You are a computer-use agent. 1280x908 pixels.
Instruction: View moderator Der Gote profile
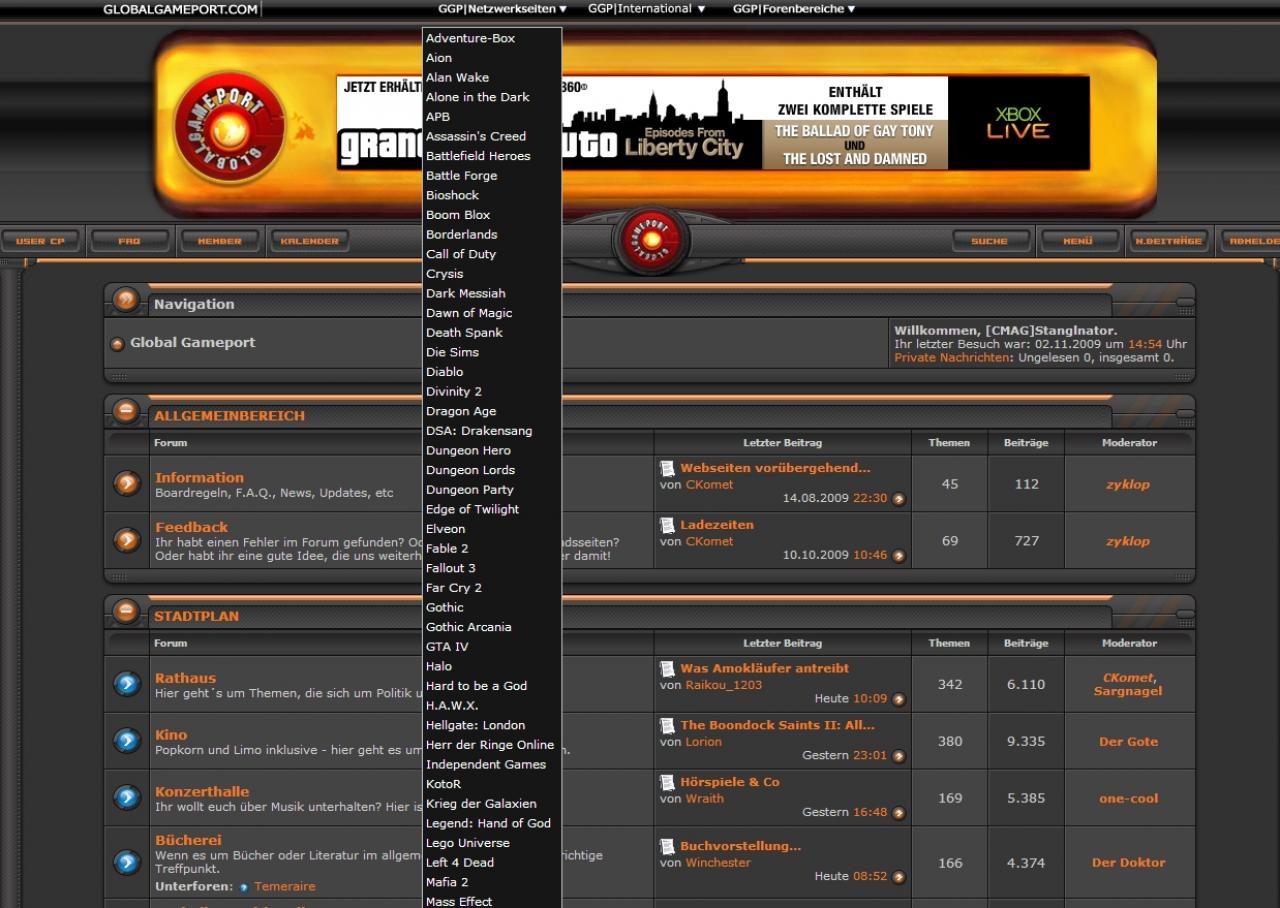pyautogui.click(x=1128, y=741)
